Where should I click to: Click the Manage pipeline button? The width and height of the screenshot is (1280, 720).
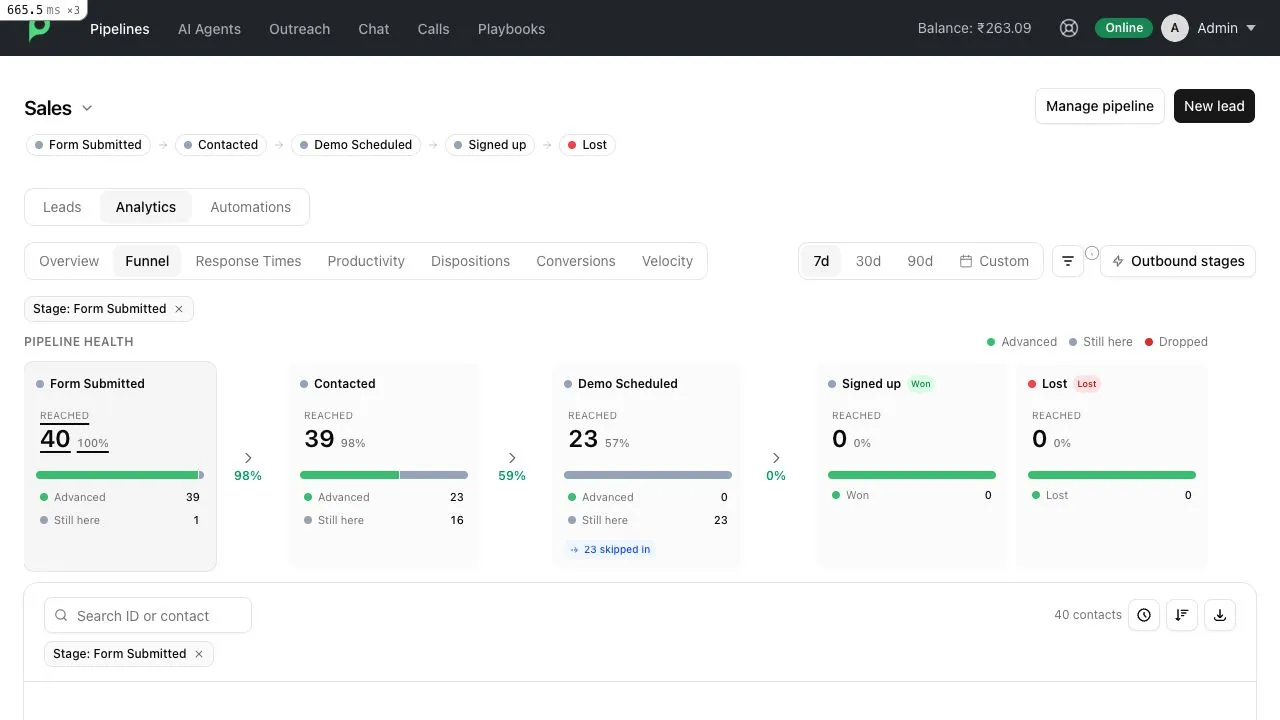pyautogui.click(x=1100, y=106)
